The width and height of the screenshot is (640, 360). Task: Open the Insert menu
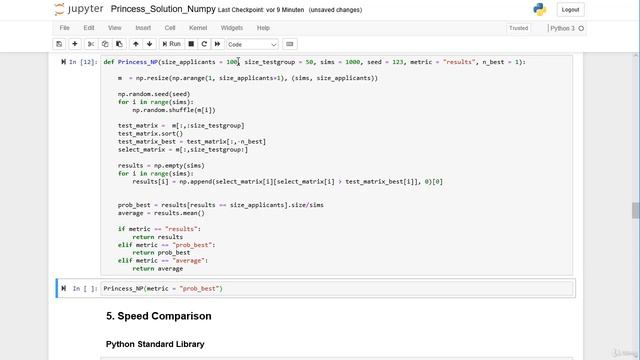(x=143, y=28)
